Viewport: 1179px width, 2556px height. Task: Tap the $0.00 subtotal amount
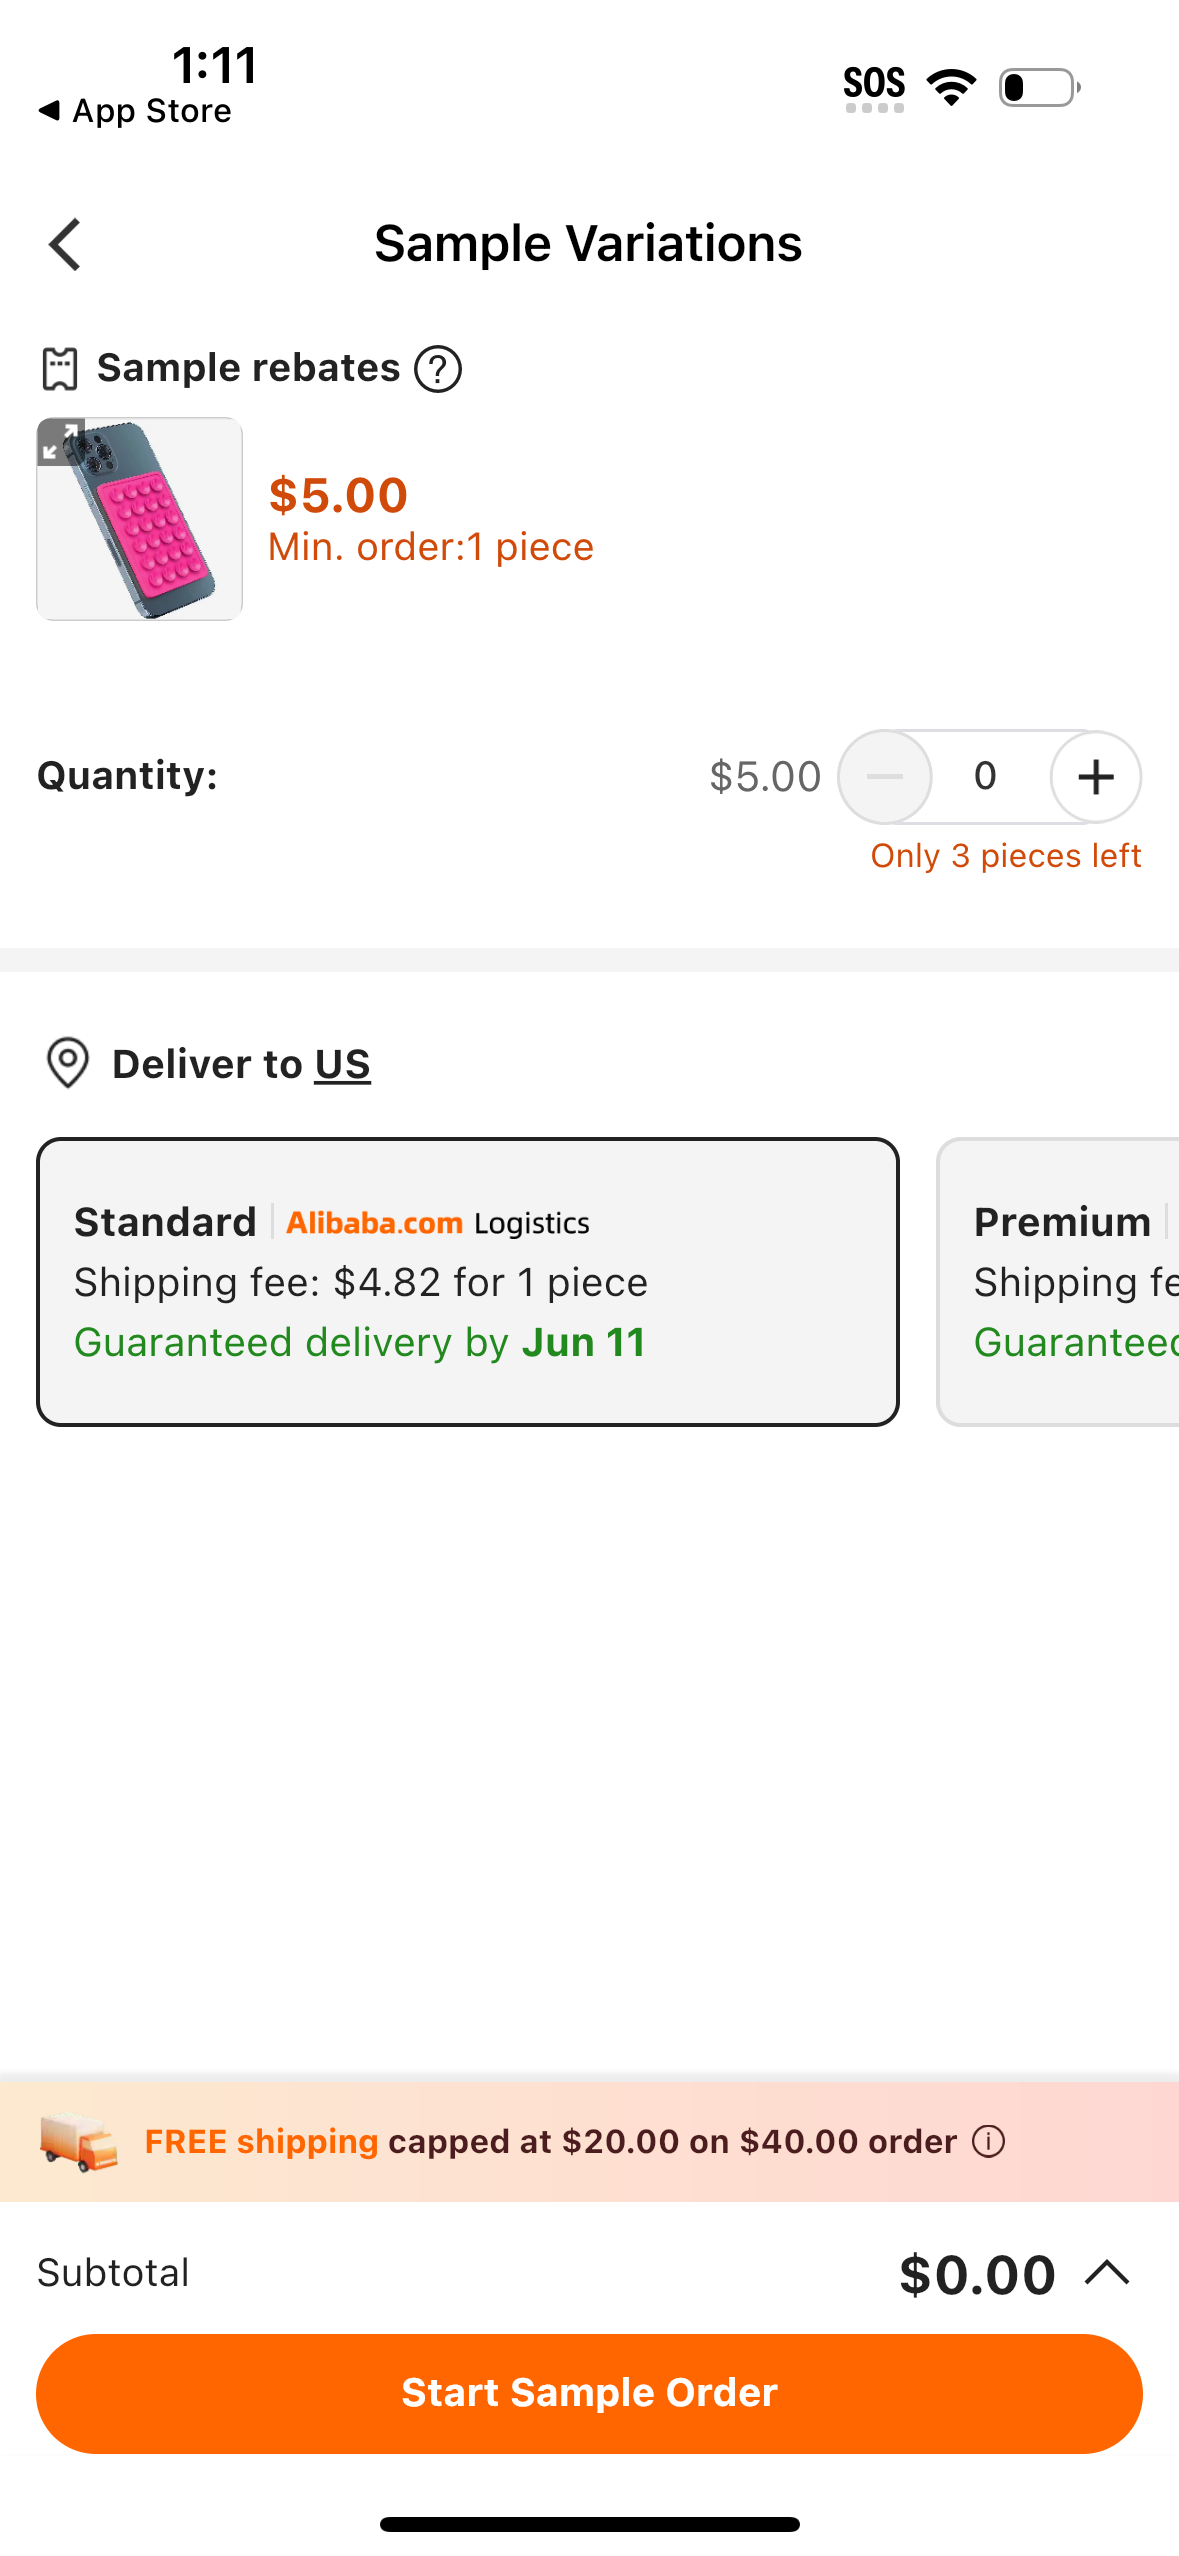(x=977, y=2274)
